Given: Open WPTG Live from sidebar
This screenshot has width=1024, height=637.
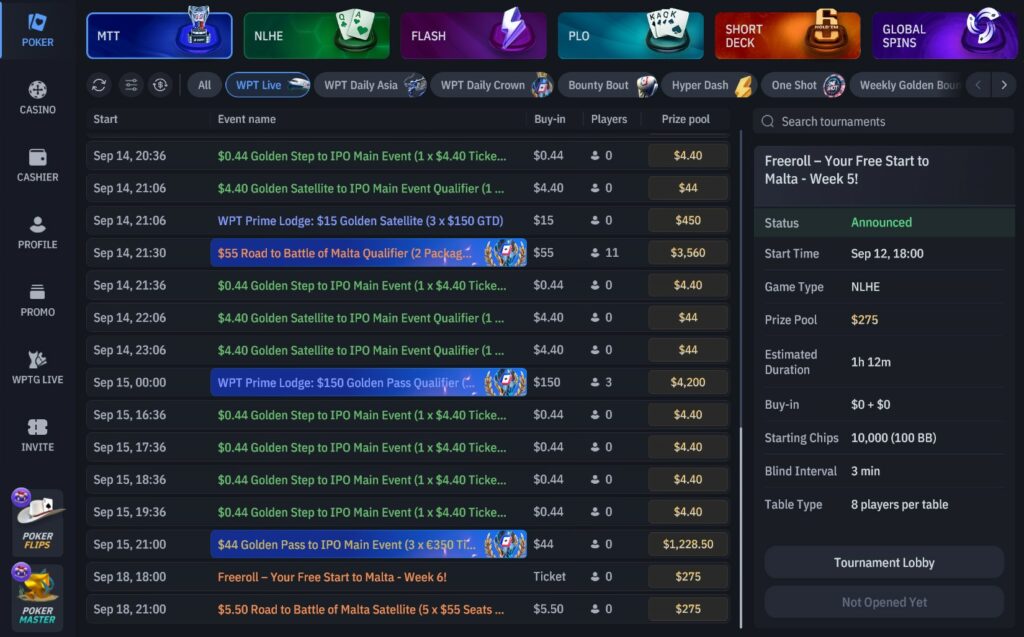Looking at the screenshot, I should click(38, 367).
